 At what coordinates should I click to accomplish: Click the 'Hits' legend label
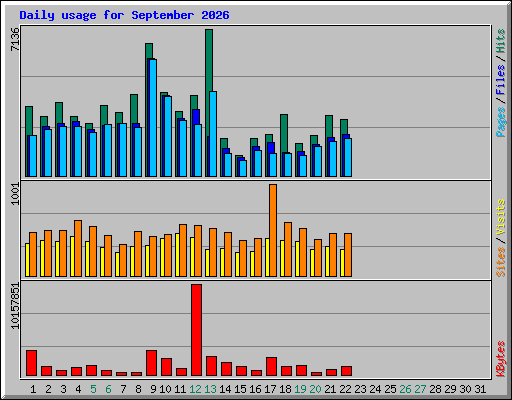coord(501,41)
